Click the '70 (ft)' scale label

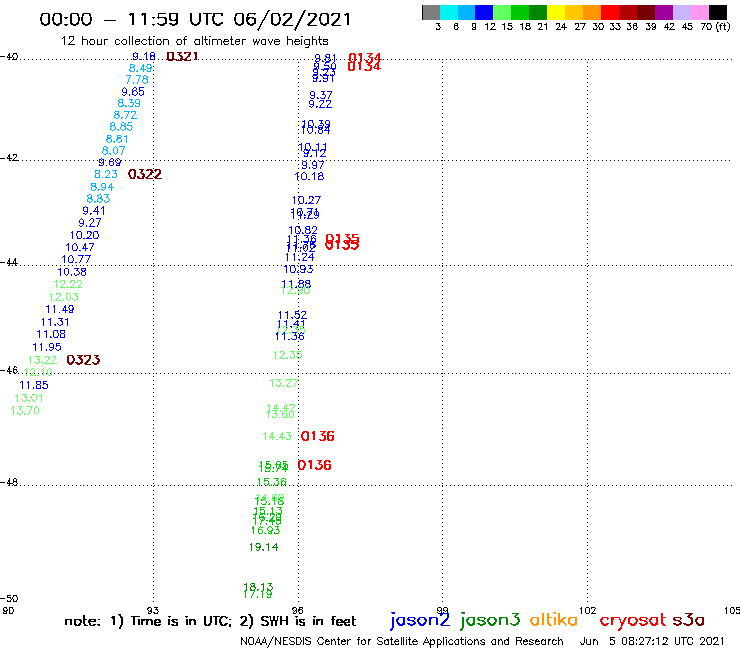click(715, 27)
